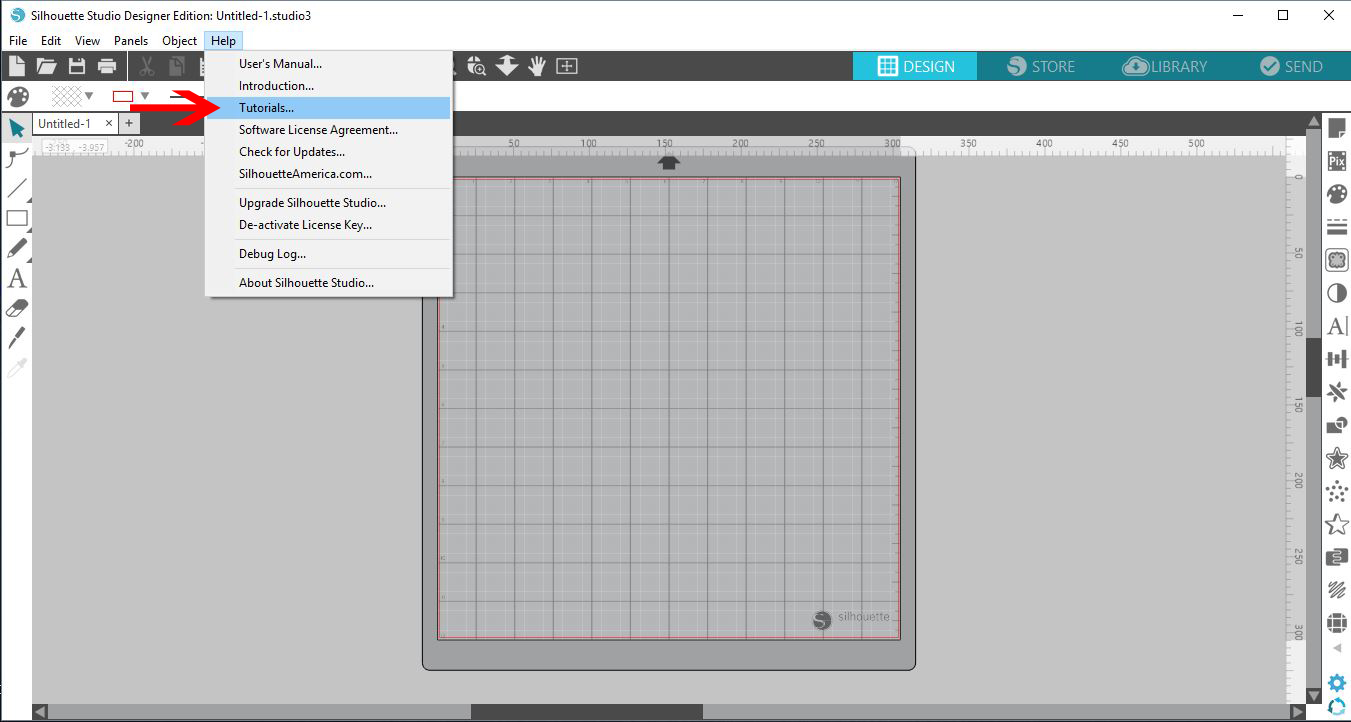
Task: Open Software License Agreement entry
Action: [x=329, y=130]
